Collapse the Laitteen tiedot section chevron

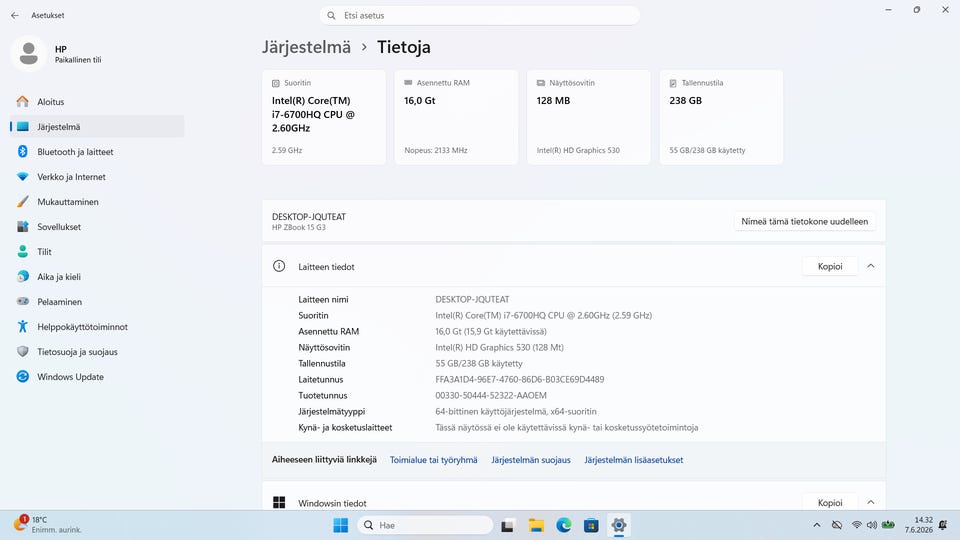click(x=871, y=266)
